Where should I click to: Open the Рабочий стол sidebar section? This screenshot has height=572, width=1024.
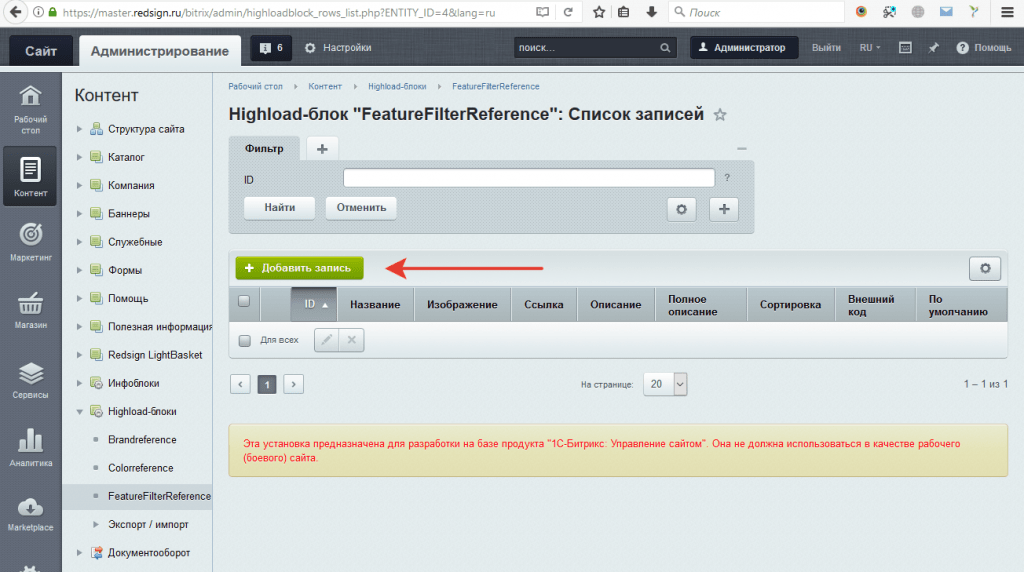30,109
